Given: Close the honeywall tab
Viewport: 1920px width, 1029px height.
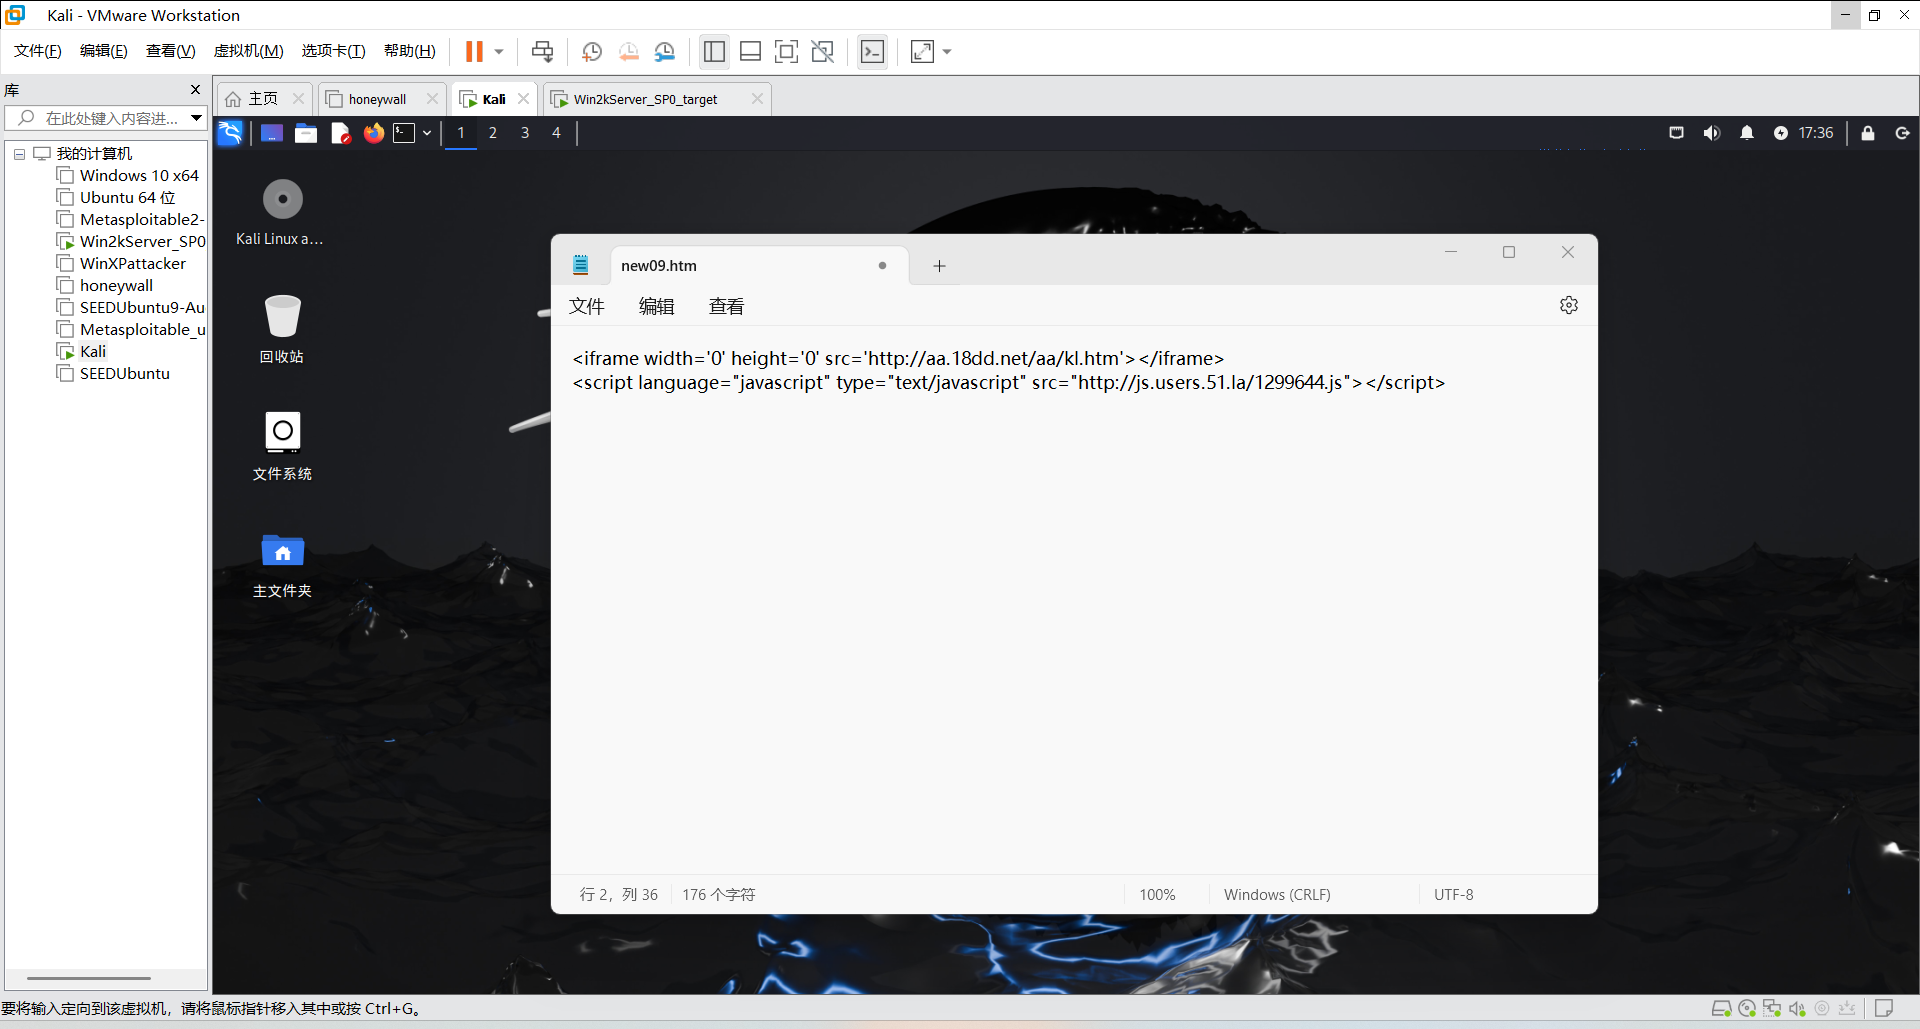Looking at the screenshot, I should coord(432,99).
